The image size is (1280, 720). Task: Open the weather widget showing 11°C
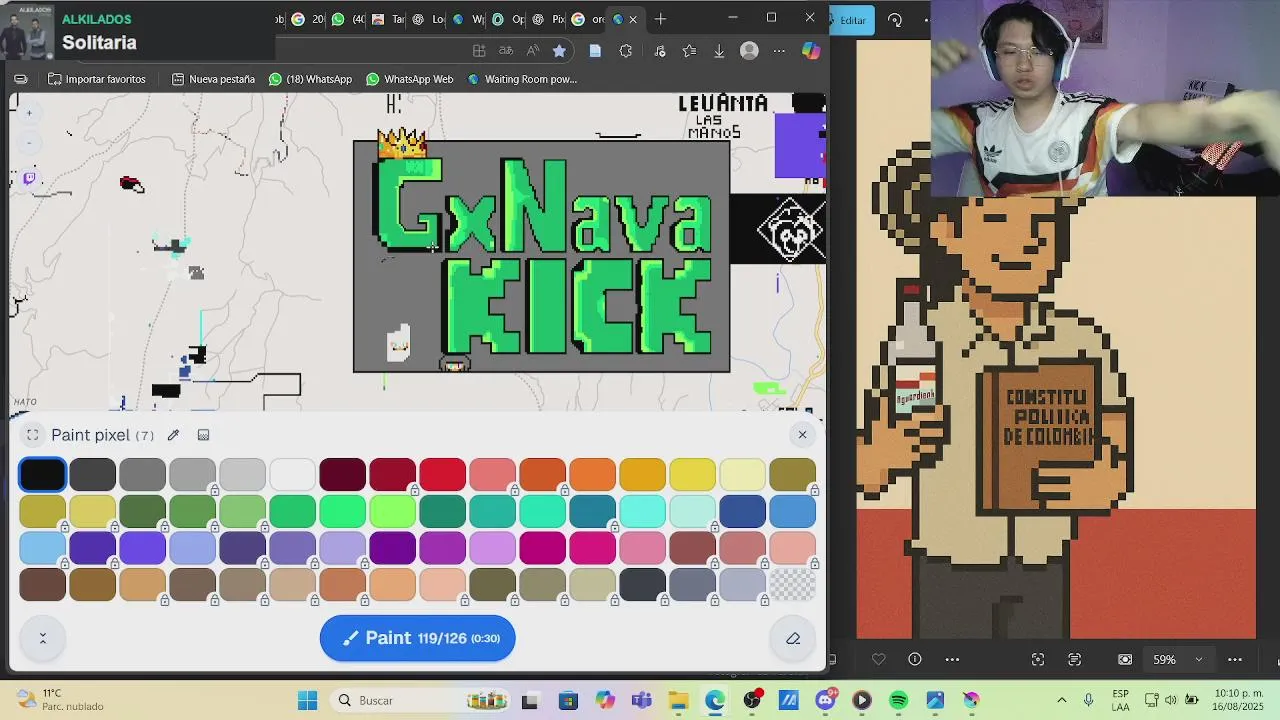pos(60,700)
